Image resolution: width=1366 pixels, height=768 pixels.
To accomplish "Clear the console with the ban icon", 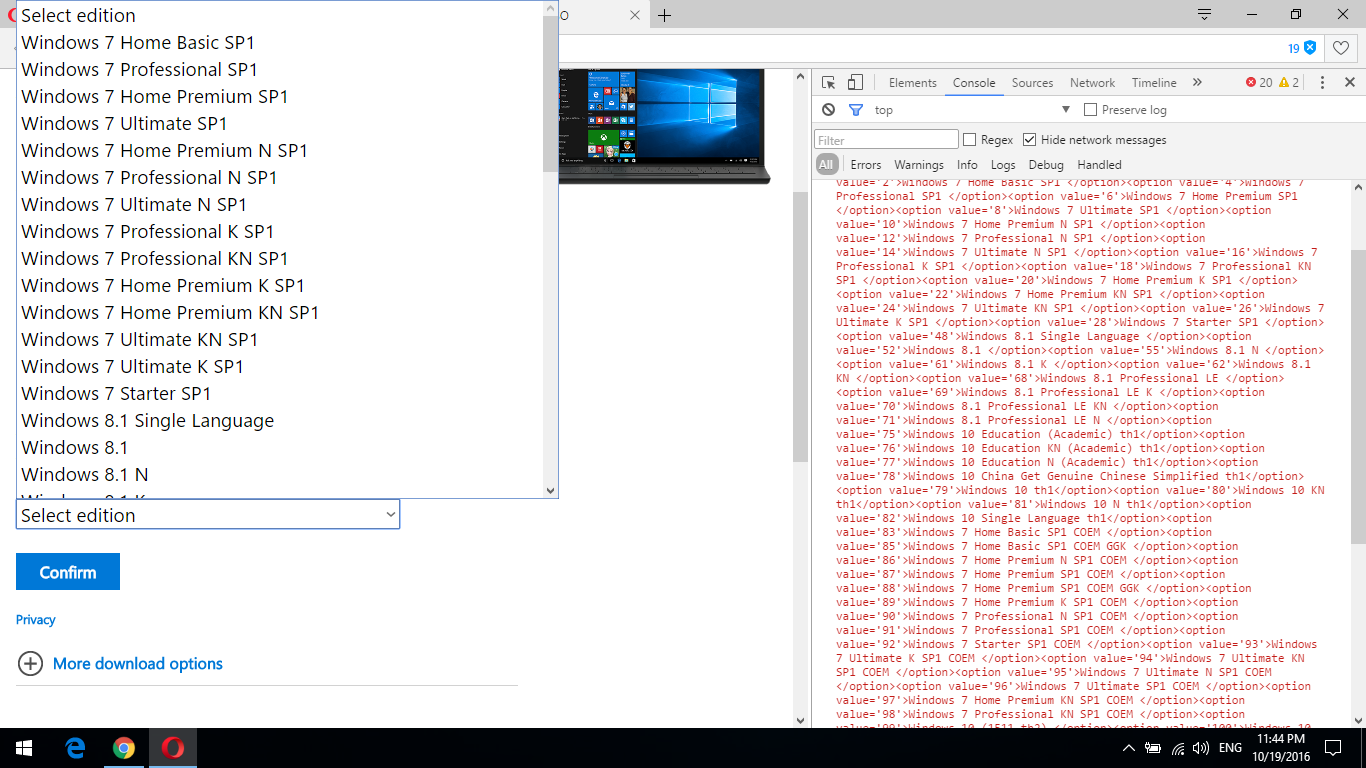I will (828, 110).
